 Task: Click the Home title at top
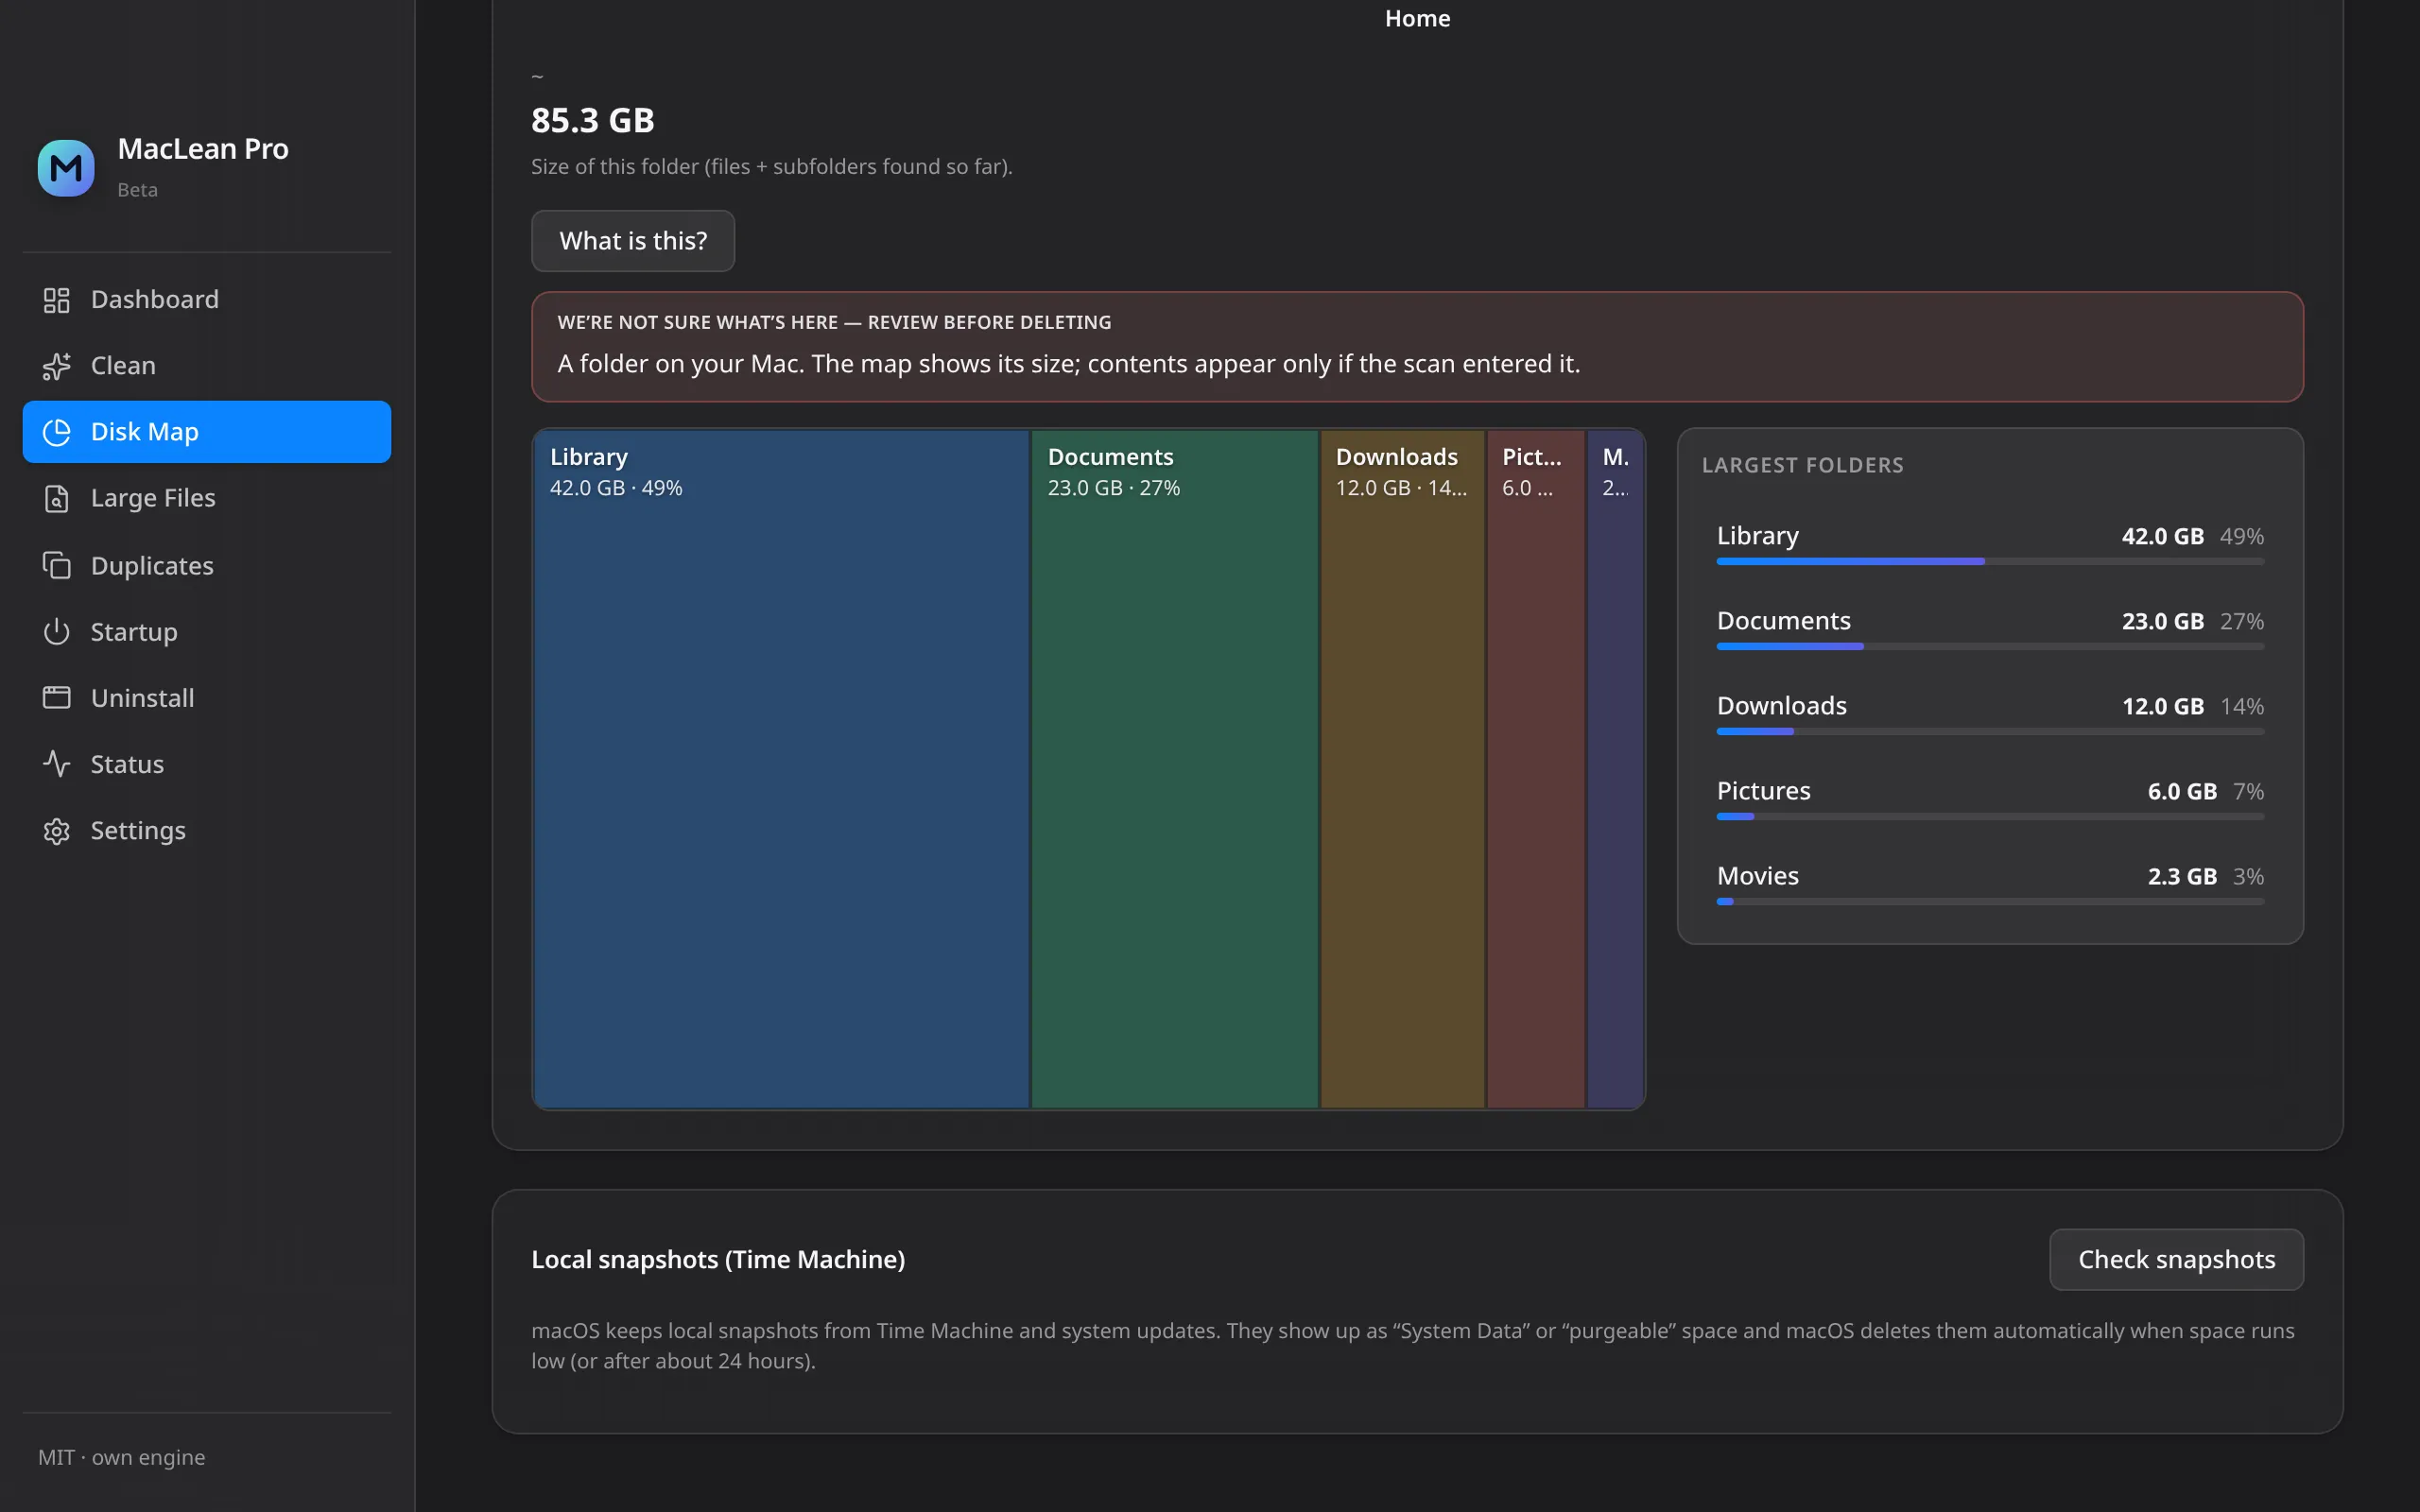point(1417,19)
